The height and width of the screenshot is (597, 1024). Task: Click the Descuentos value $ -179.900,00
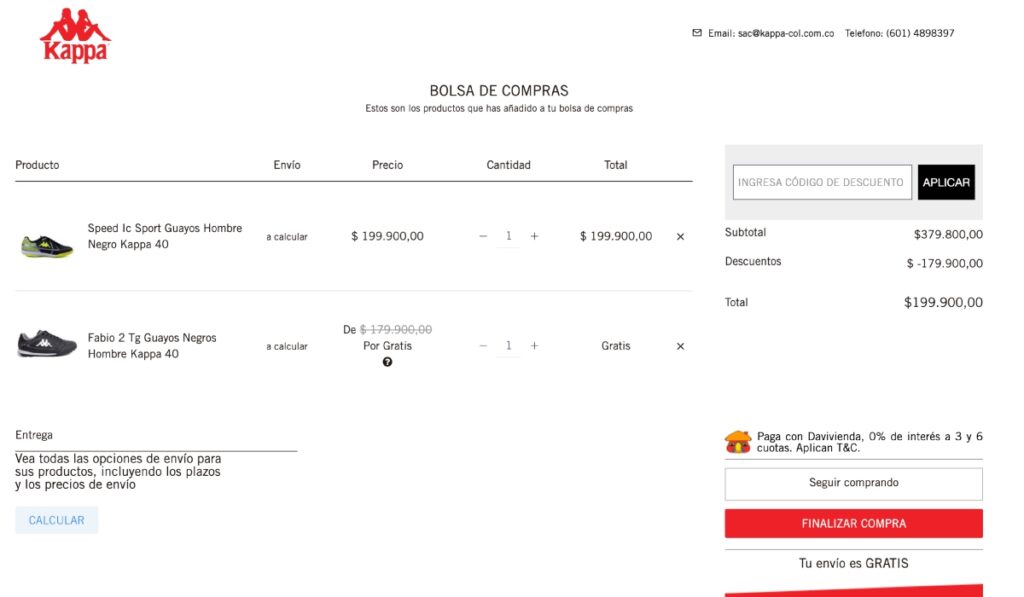click(944, 263)
